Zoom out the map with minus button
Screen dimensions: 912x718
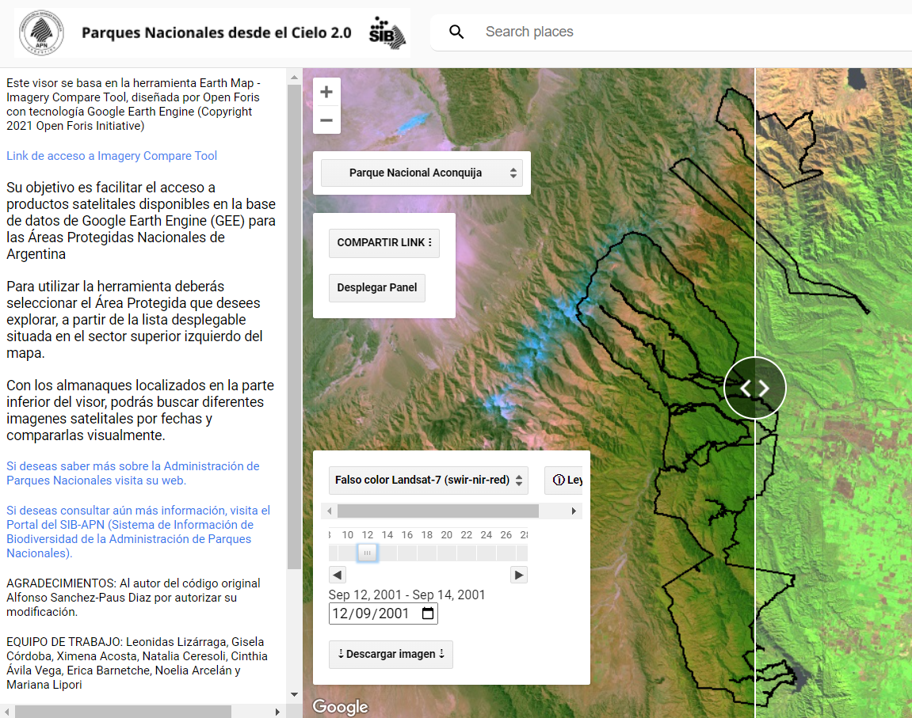pyautogui.click(x=326, y=121)
